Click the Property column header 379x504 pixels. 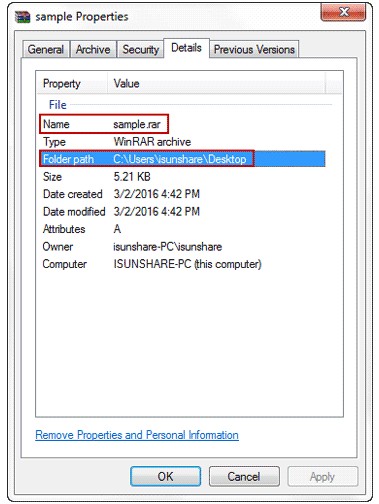(72, 83)
